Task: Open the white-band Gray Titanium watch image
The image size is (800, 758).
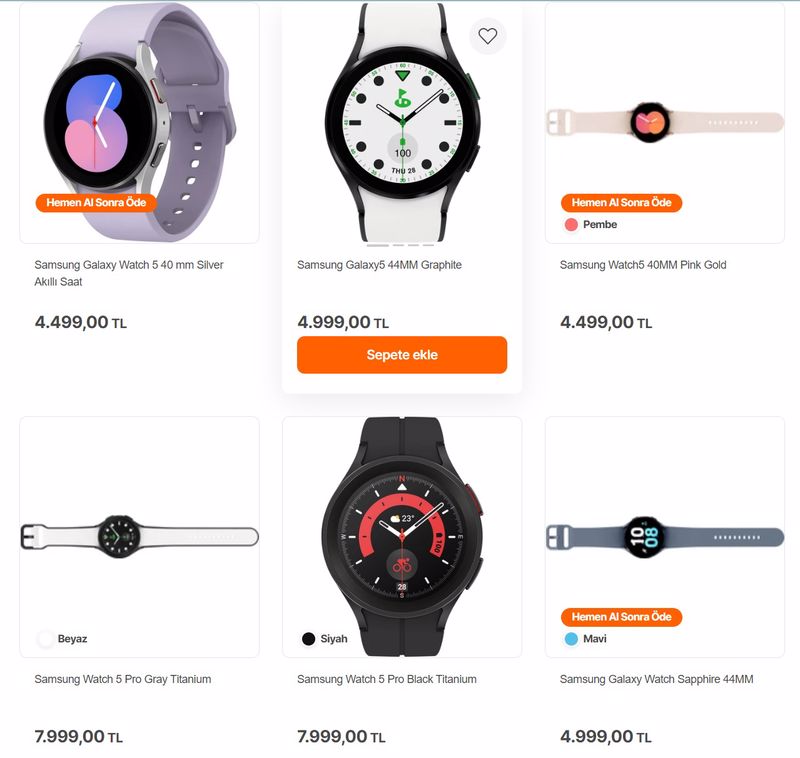Action: click(139, 537)
